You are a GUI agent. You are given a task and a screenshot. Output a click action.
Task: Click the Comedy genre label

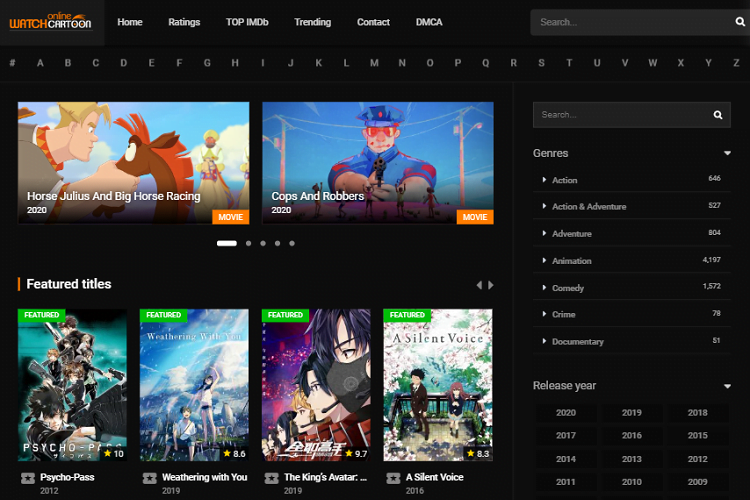coord(568,288)
